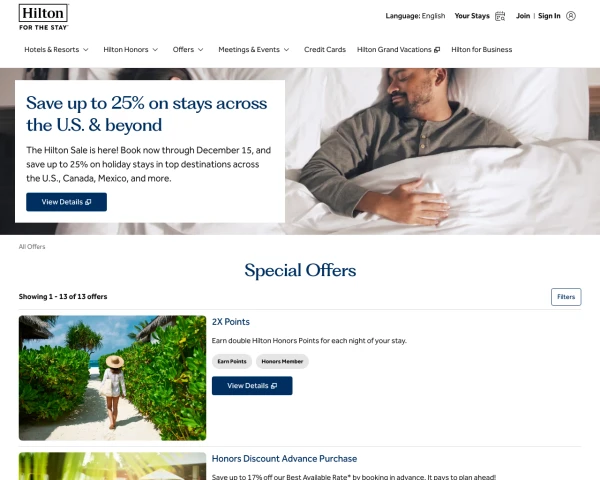The height and width of the screenshot is (480, 600).
Task: Open the Credit Cards menu item
Action: pos(324,50)
